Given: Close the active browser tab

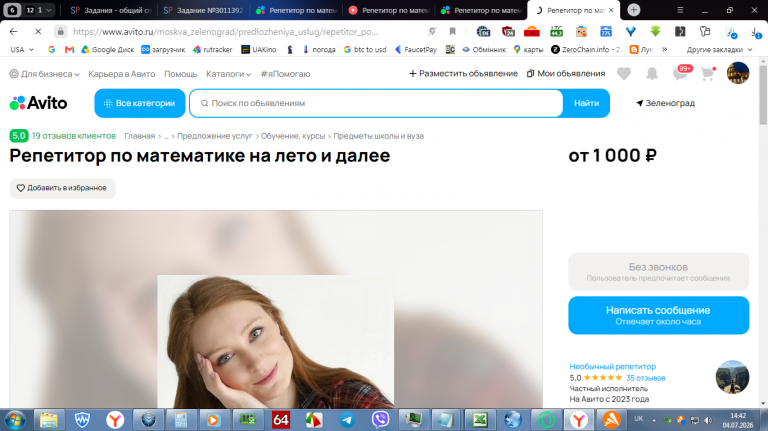Looking at the screenshot, I should (x=611, y=10).
